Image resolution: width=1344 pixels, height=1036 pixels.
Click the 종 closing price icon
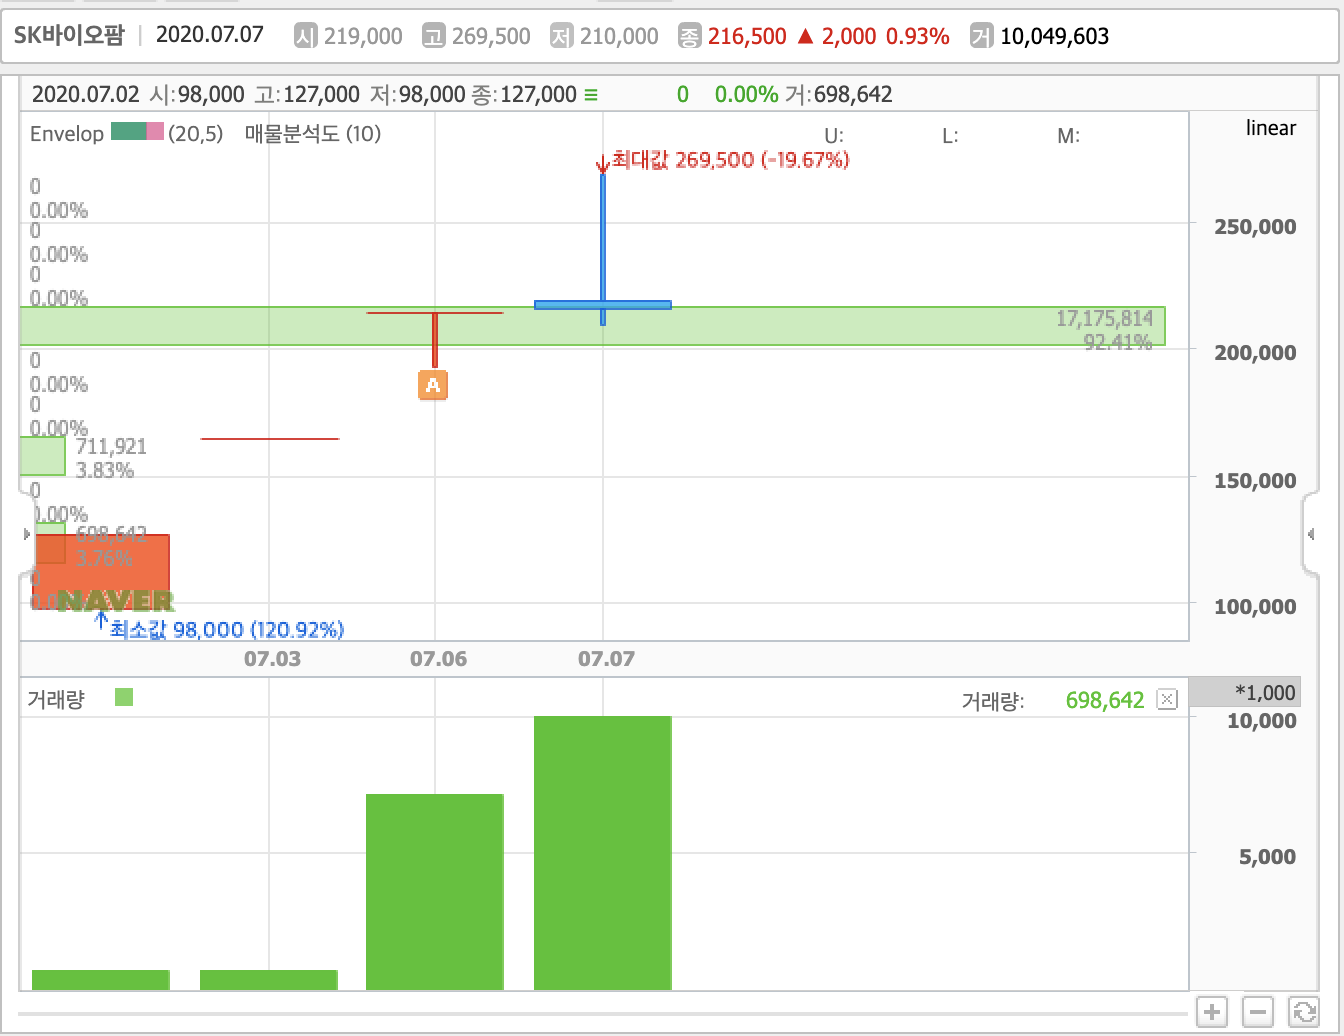(x=690, y=36)
